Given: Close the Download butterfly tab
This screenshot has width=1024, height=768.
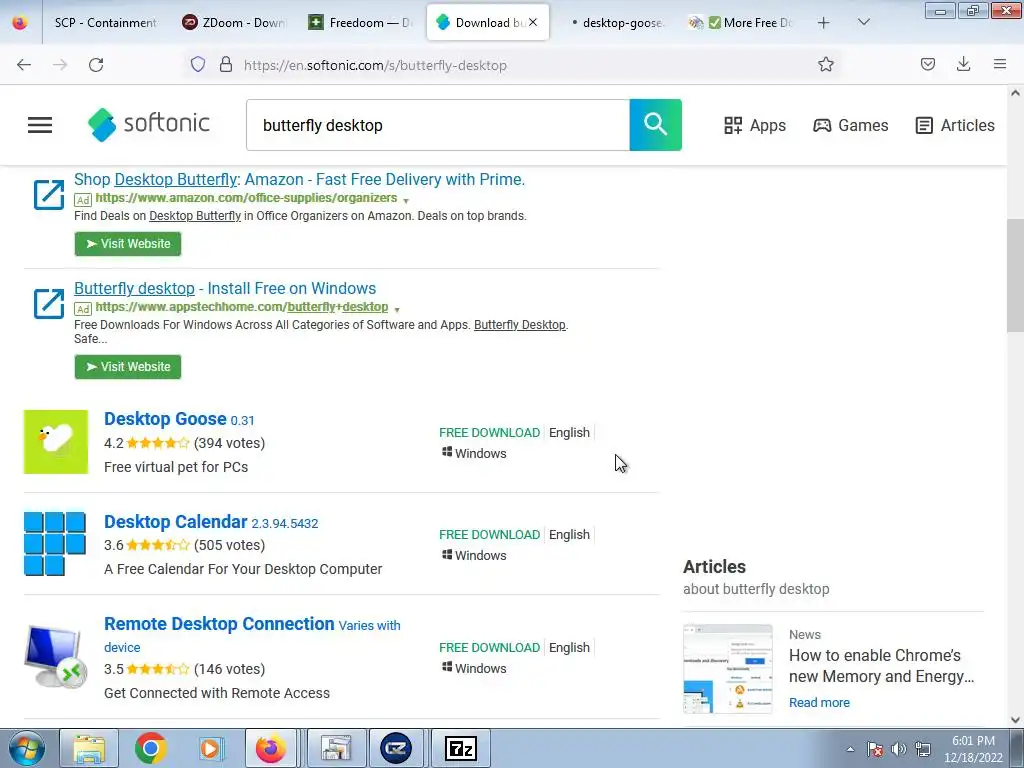Looking at the screenshot, I should click(533, 22).
